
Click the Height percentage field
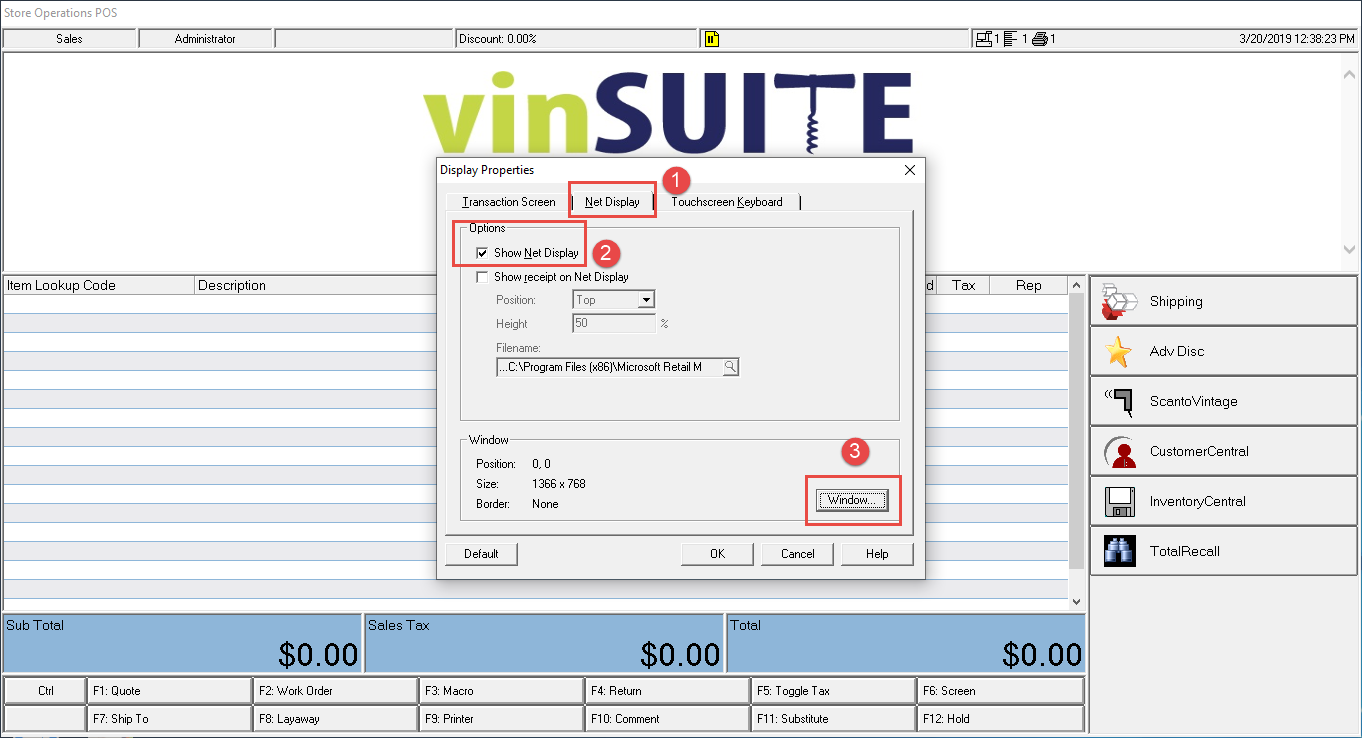coord(614,324)
